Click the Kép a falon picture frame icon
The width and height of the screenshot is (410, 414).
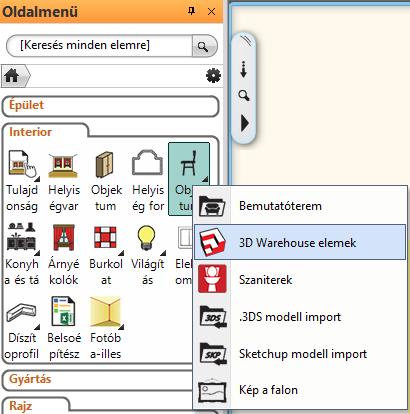click(x=212, y=390)
